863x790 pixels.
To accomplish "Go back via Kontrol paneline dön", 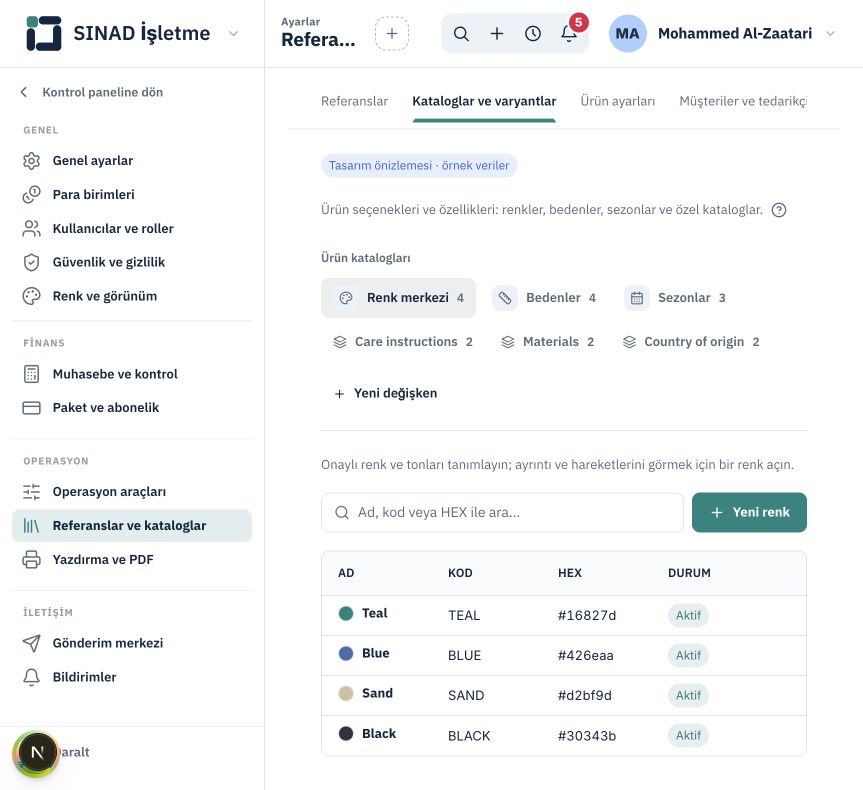I will (x=92, y=92).
